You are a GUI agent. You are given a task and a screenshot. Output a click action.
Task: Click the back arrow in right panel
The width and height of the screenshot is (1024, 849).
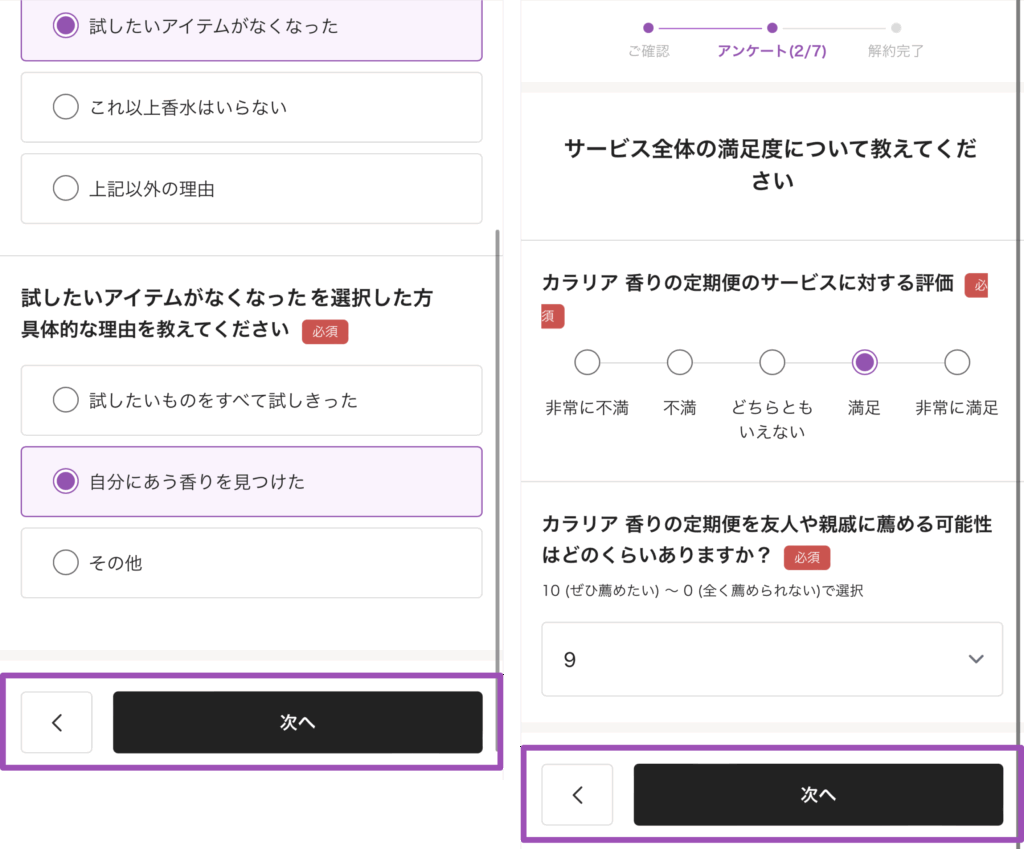click(577, 795)
